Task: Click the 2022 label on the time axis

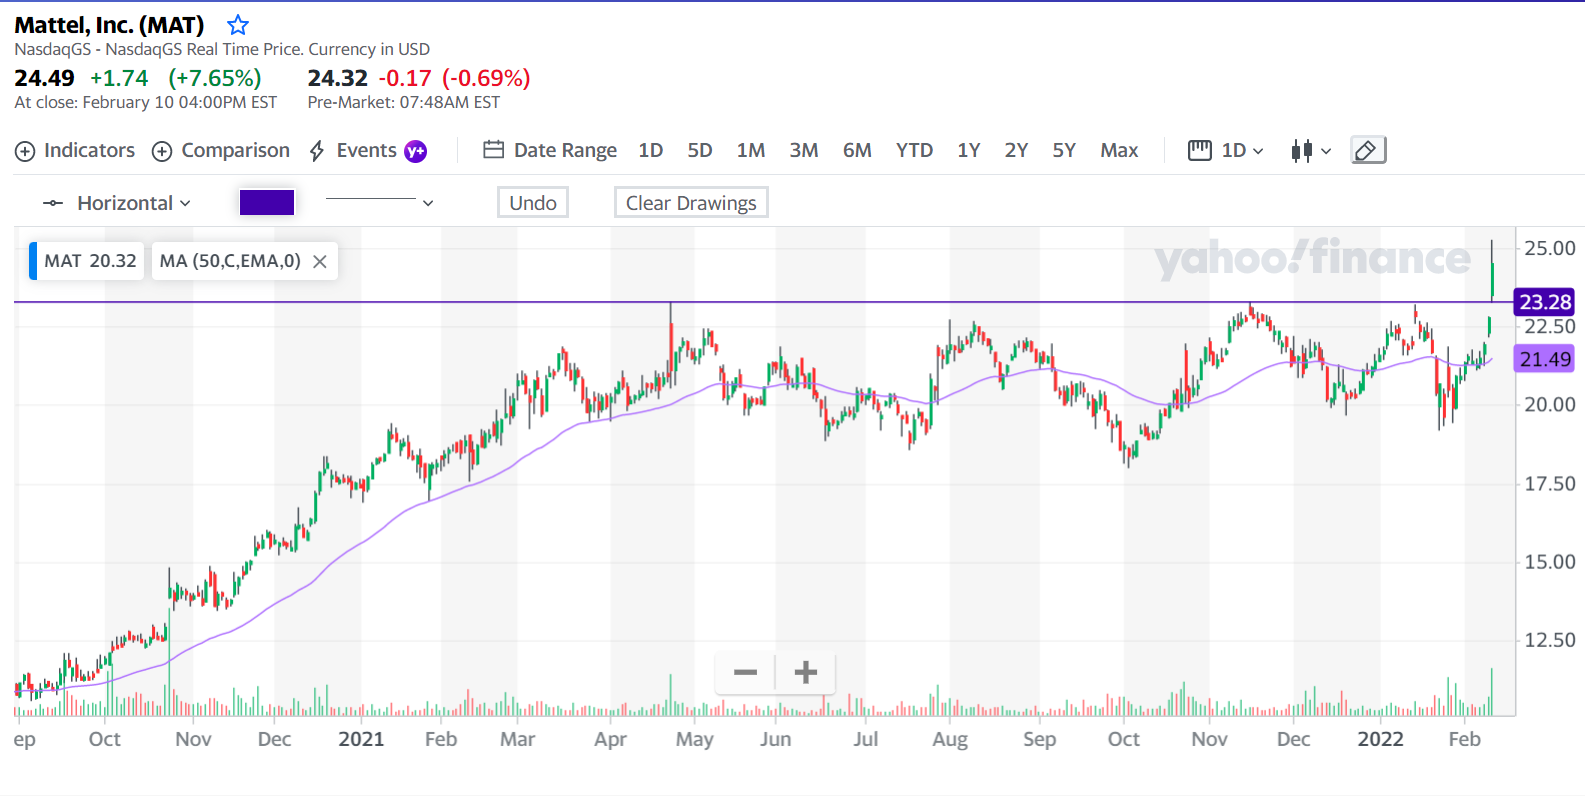Action: [1380, 739]
